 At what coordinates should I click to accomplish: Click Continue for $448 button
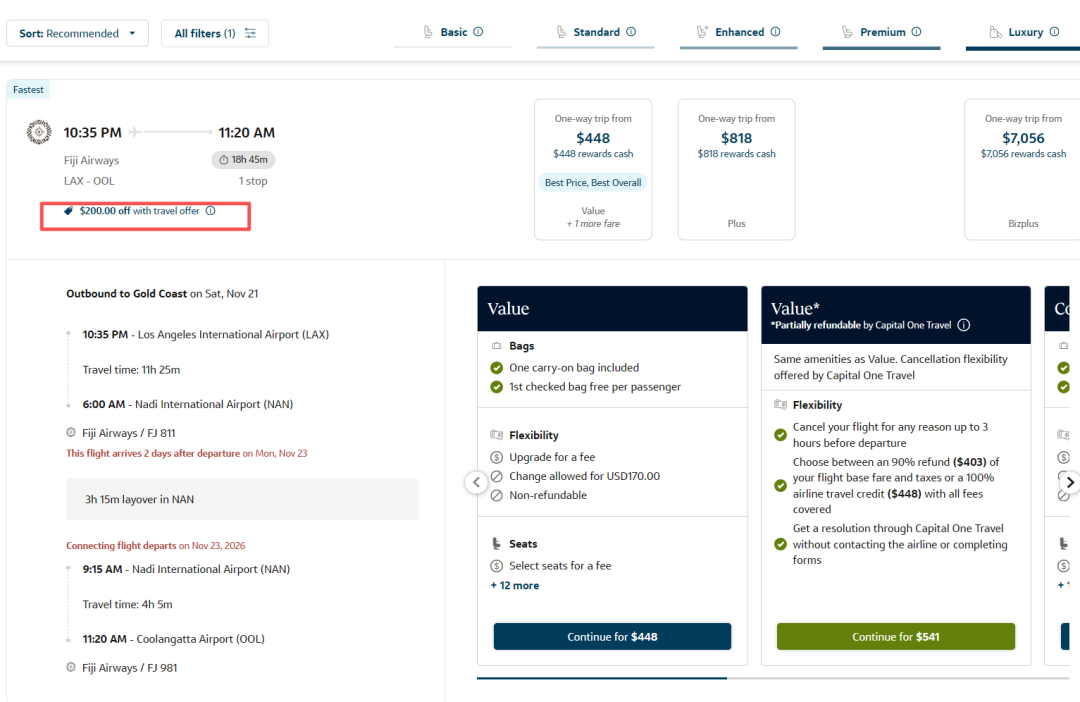coord(612,637)
